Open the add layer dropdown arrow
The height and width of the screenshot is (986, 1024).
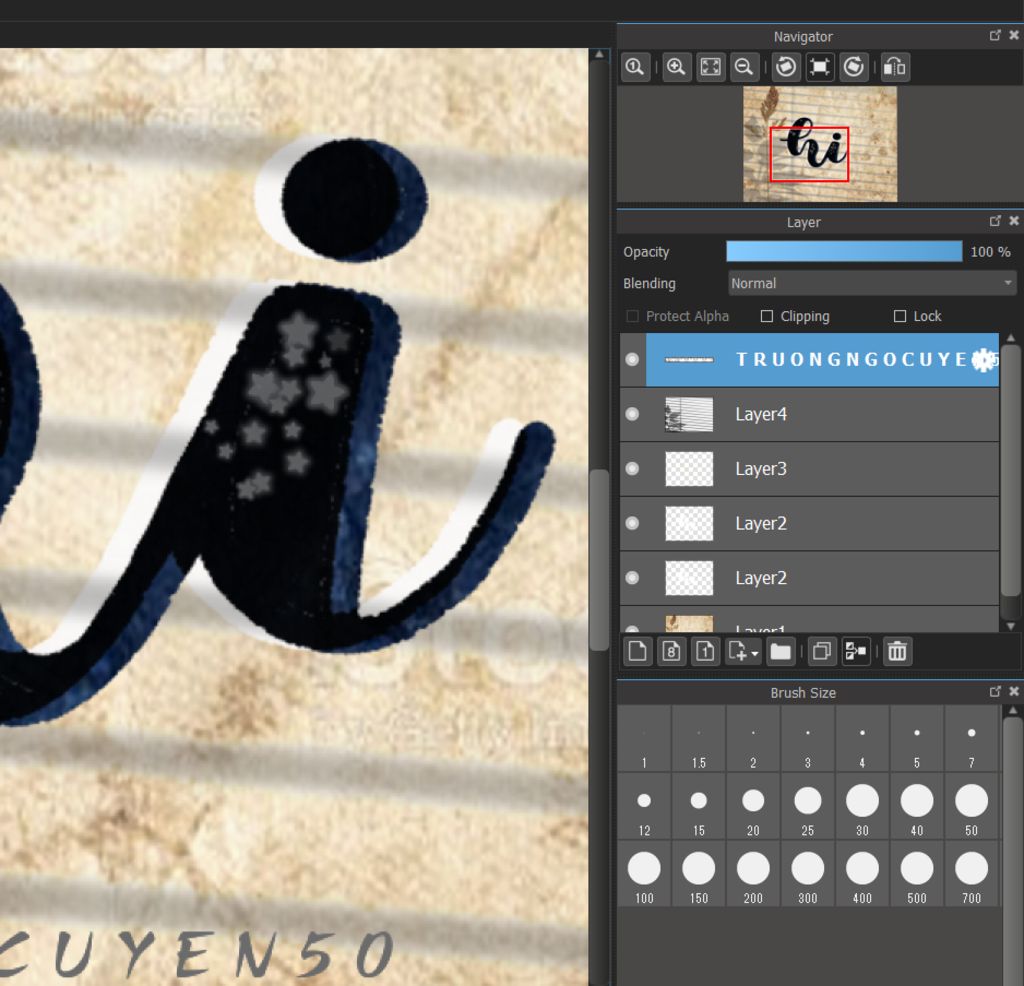tap(755, 653)
